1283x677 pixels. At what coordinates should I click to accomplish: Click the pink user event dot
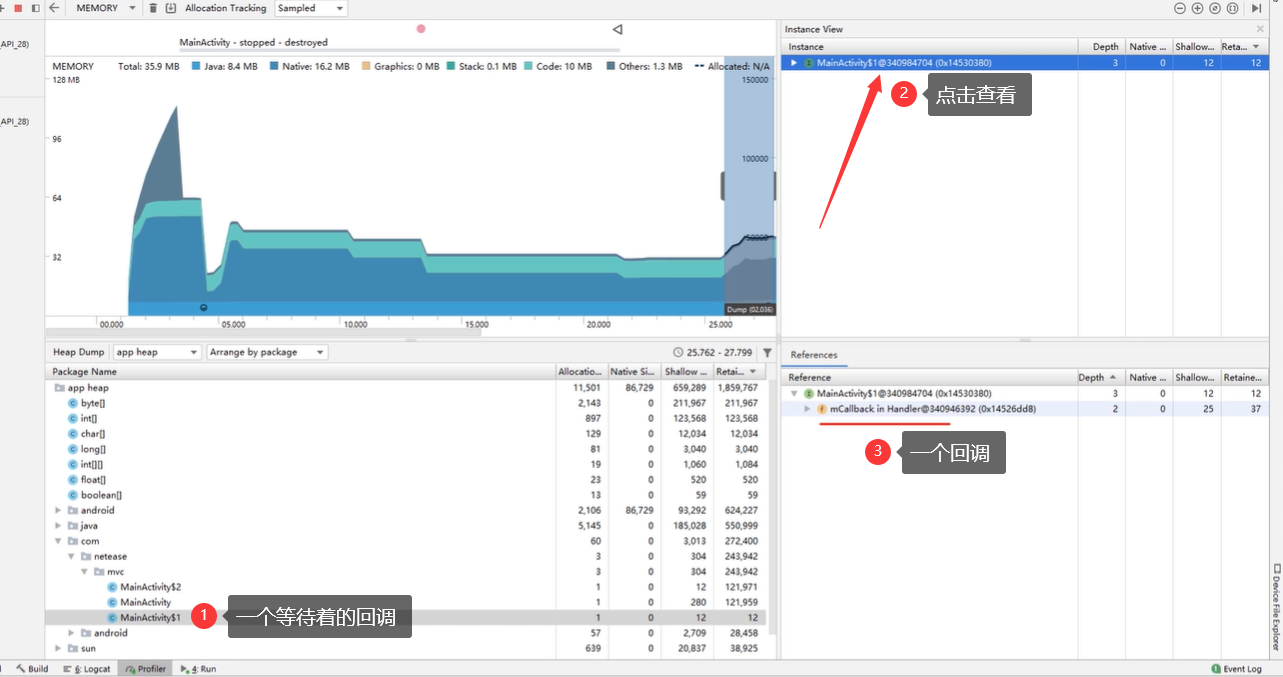(x=421, y=29)
